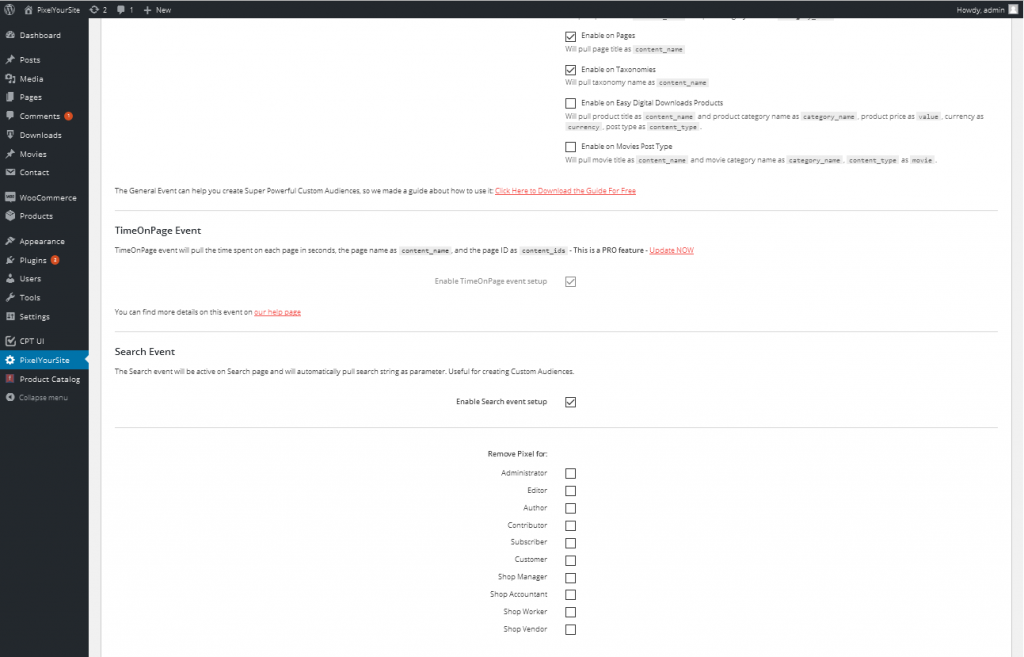Viewport: 1024px width, 657px height.
Task: Click the Product Catalog icon
Action: (x=10, y=379)
